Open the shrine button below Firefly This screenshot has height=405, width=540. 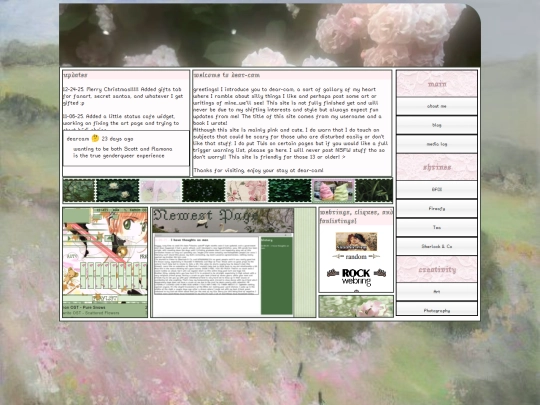[x=437, y=227]
